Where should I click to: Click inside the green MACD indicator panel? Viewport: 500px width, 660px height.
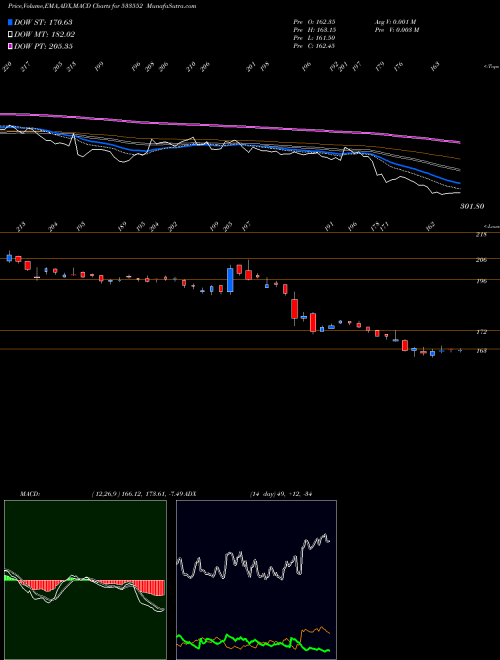[x=85, y=580]
